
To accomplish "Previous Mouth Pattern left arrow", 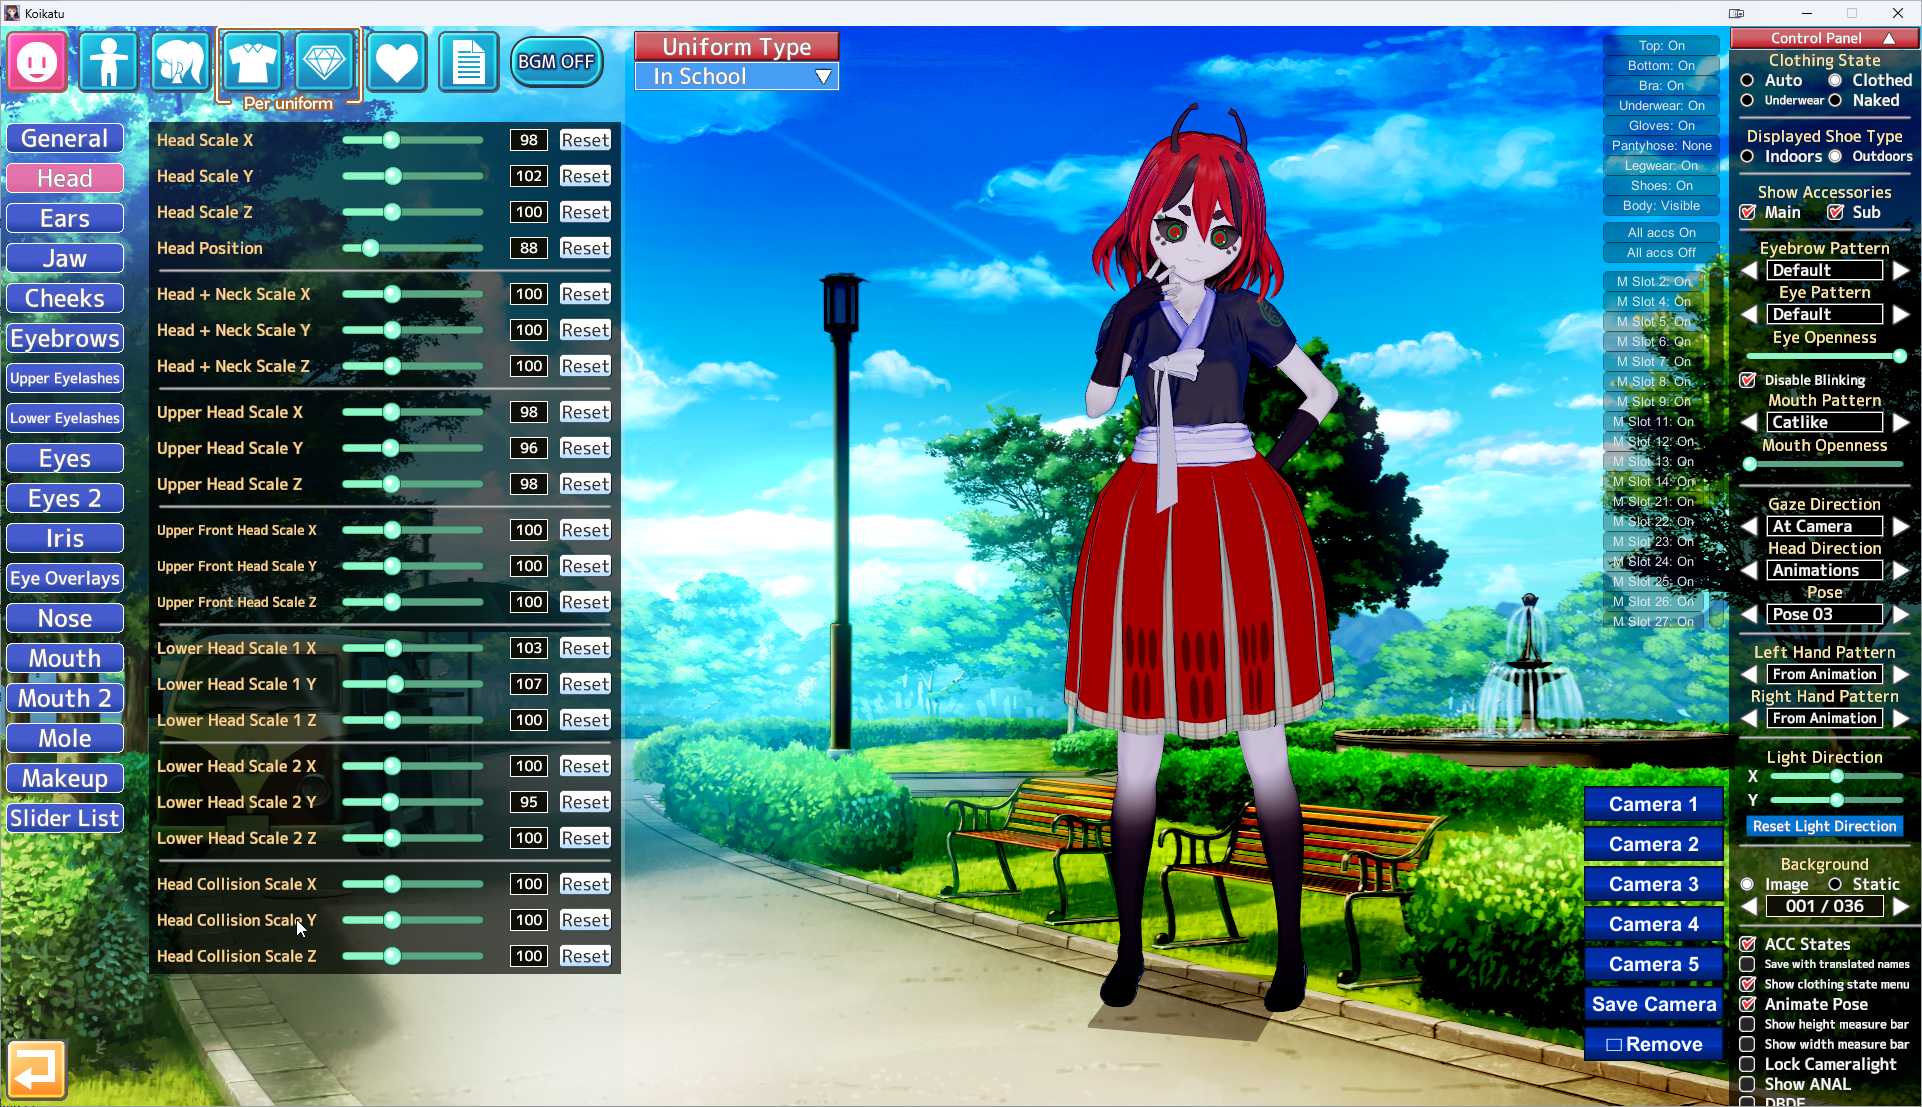I will pyautogui.click(x=1749, y=422).
